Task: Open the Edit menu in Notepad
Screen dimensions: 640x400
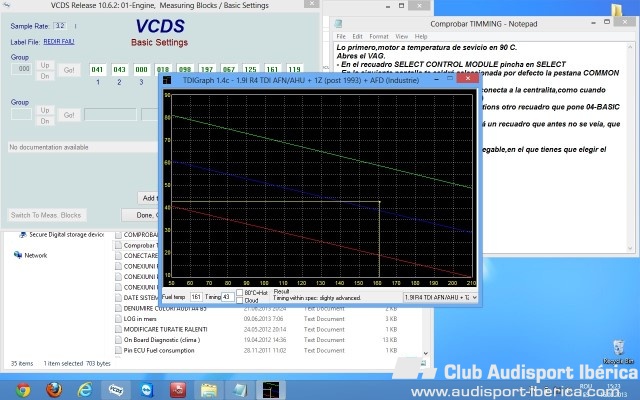Action: 358,36
